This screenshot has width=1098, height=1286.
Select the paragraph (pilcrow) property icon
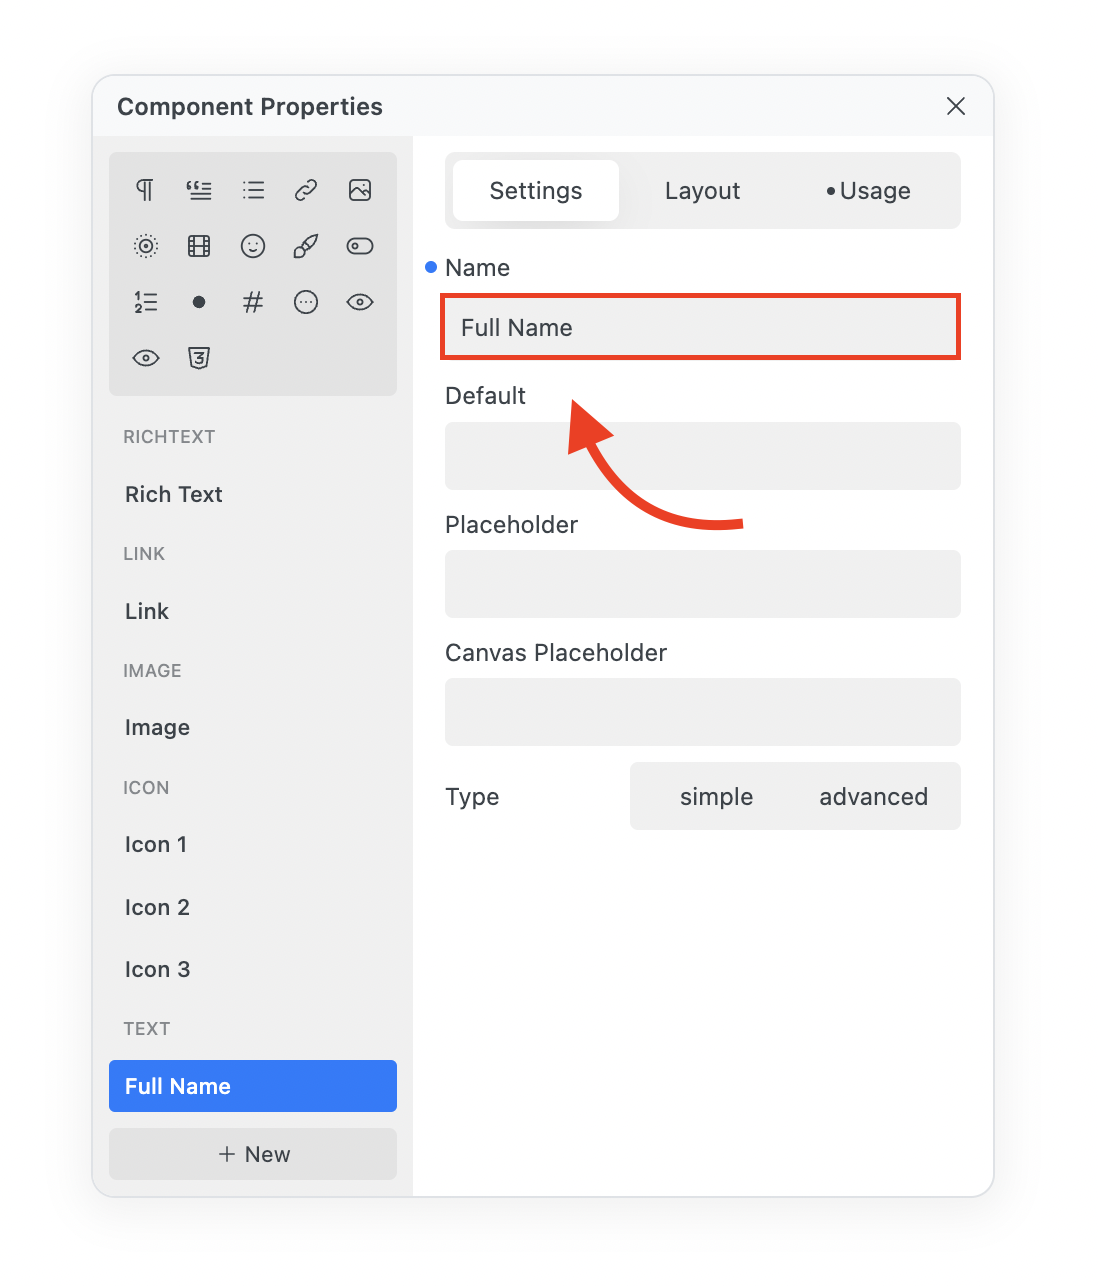(x=146, y=190)
